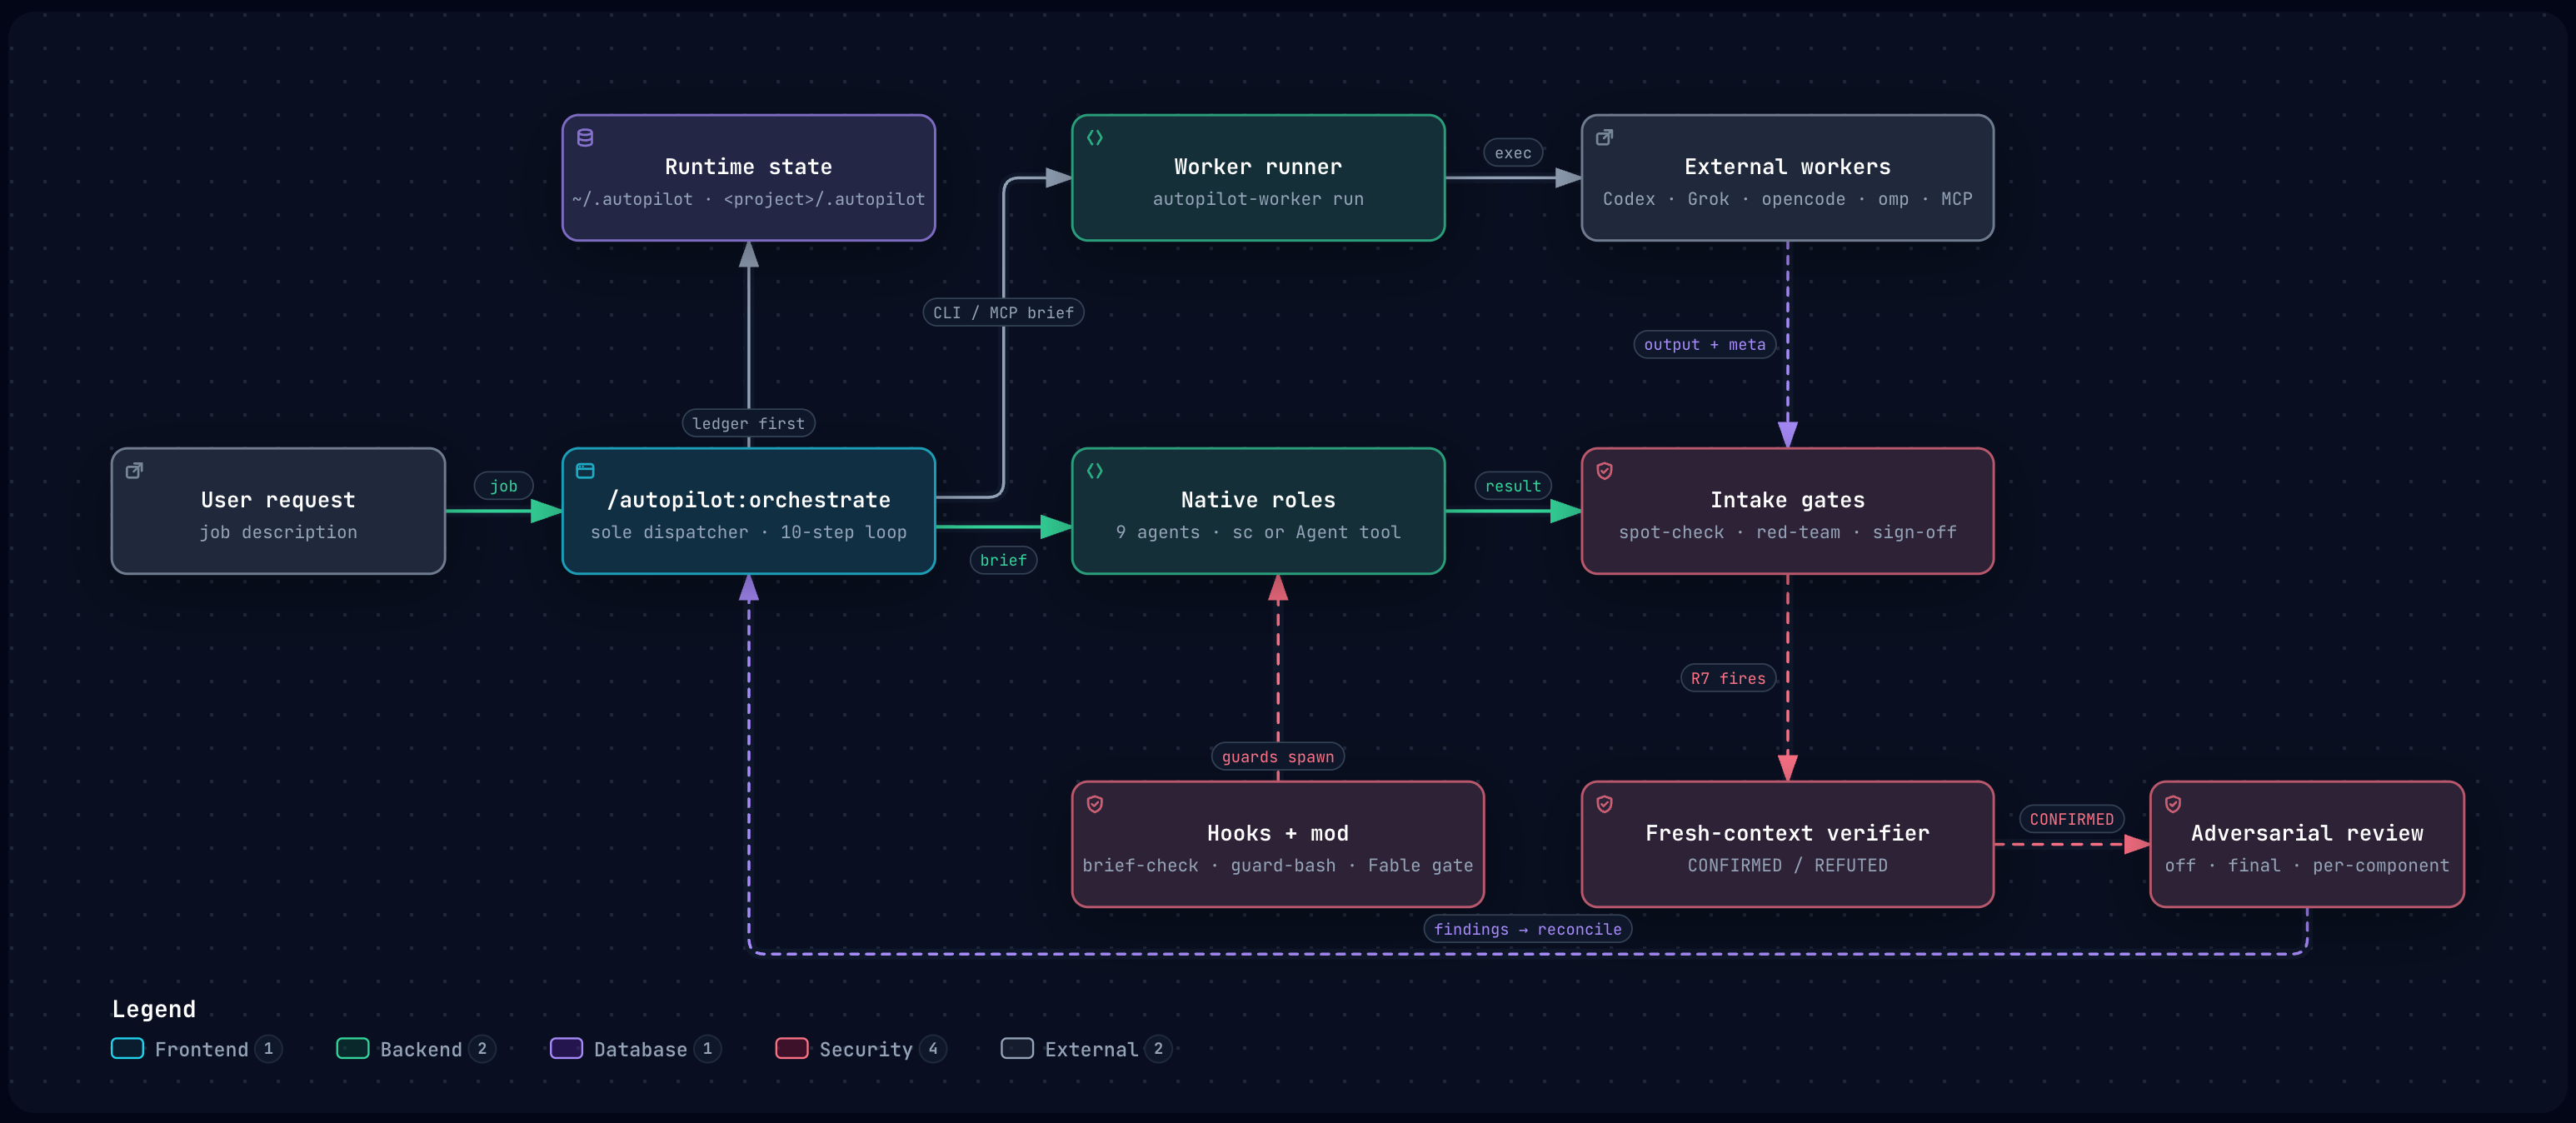The width and height of the screenshot is (2576, 1123).
Task: Select the 'result' edge label
Action: coord(1512,486)
